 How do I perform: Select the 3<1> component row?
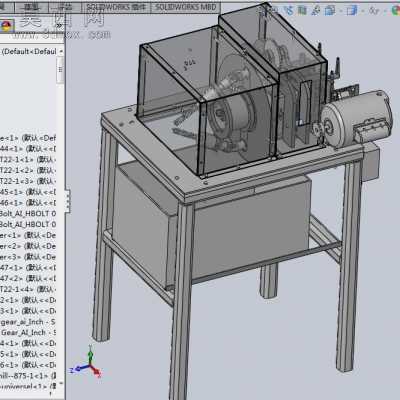(x=28, y=311)
